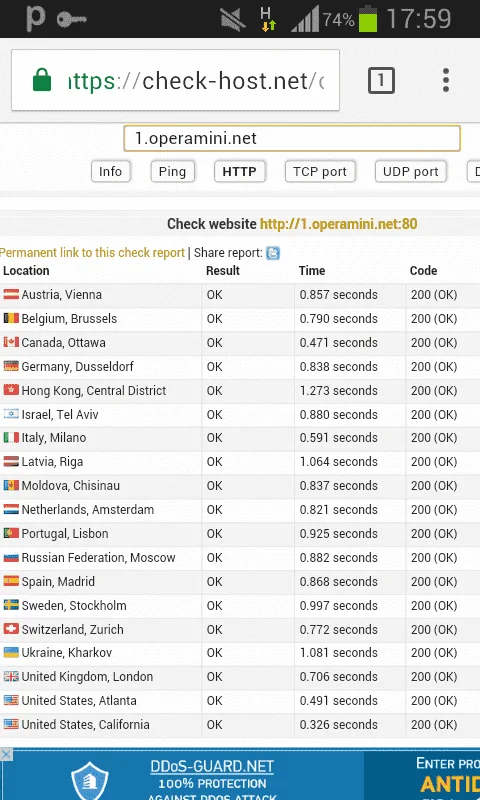Open the browser tab switcher icon
The image size is (480, 800).
pos(381,80)
